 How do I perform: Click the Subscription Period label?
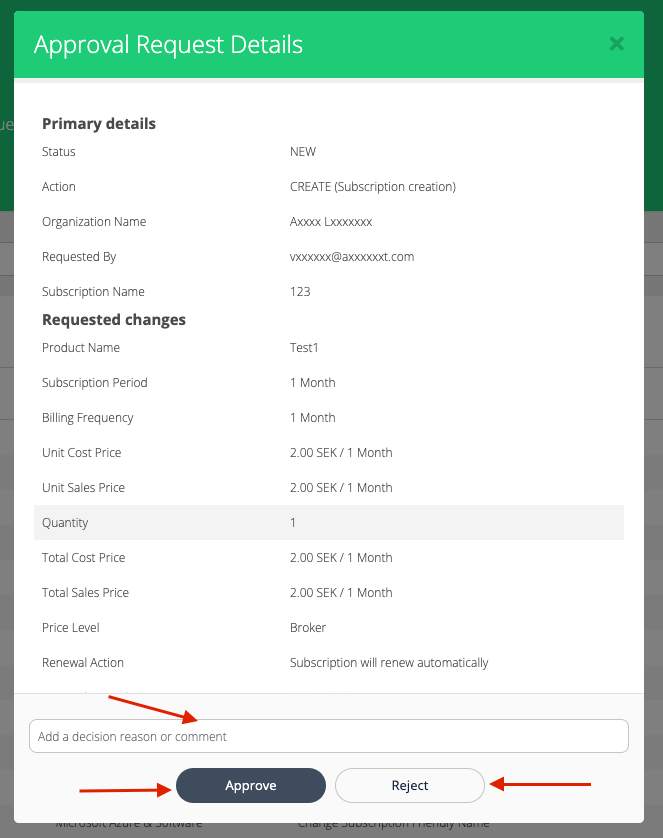[95, 383]
